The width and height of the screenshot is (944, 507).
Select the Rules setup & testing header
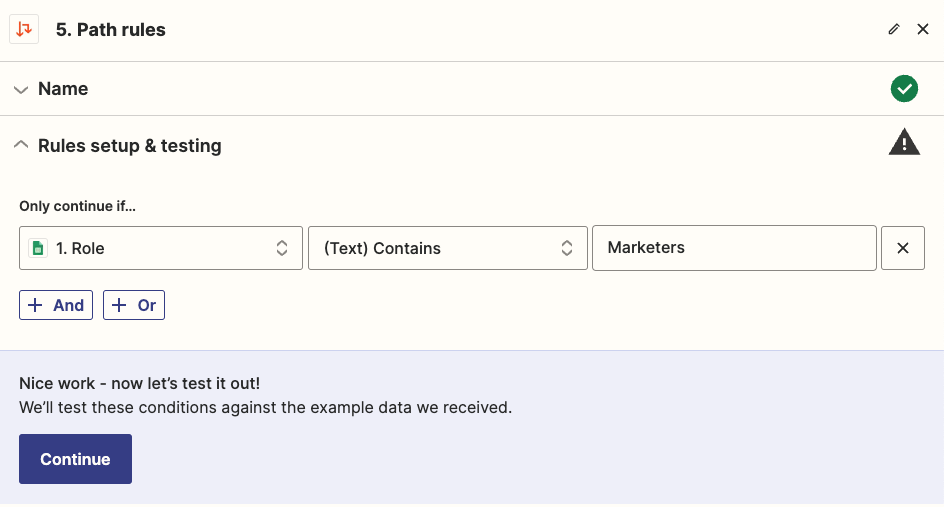[472, 145]
